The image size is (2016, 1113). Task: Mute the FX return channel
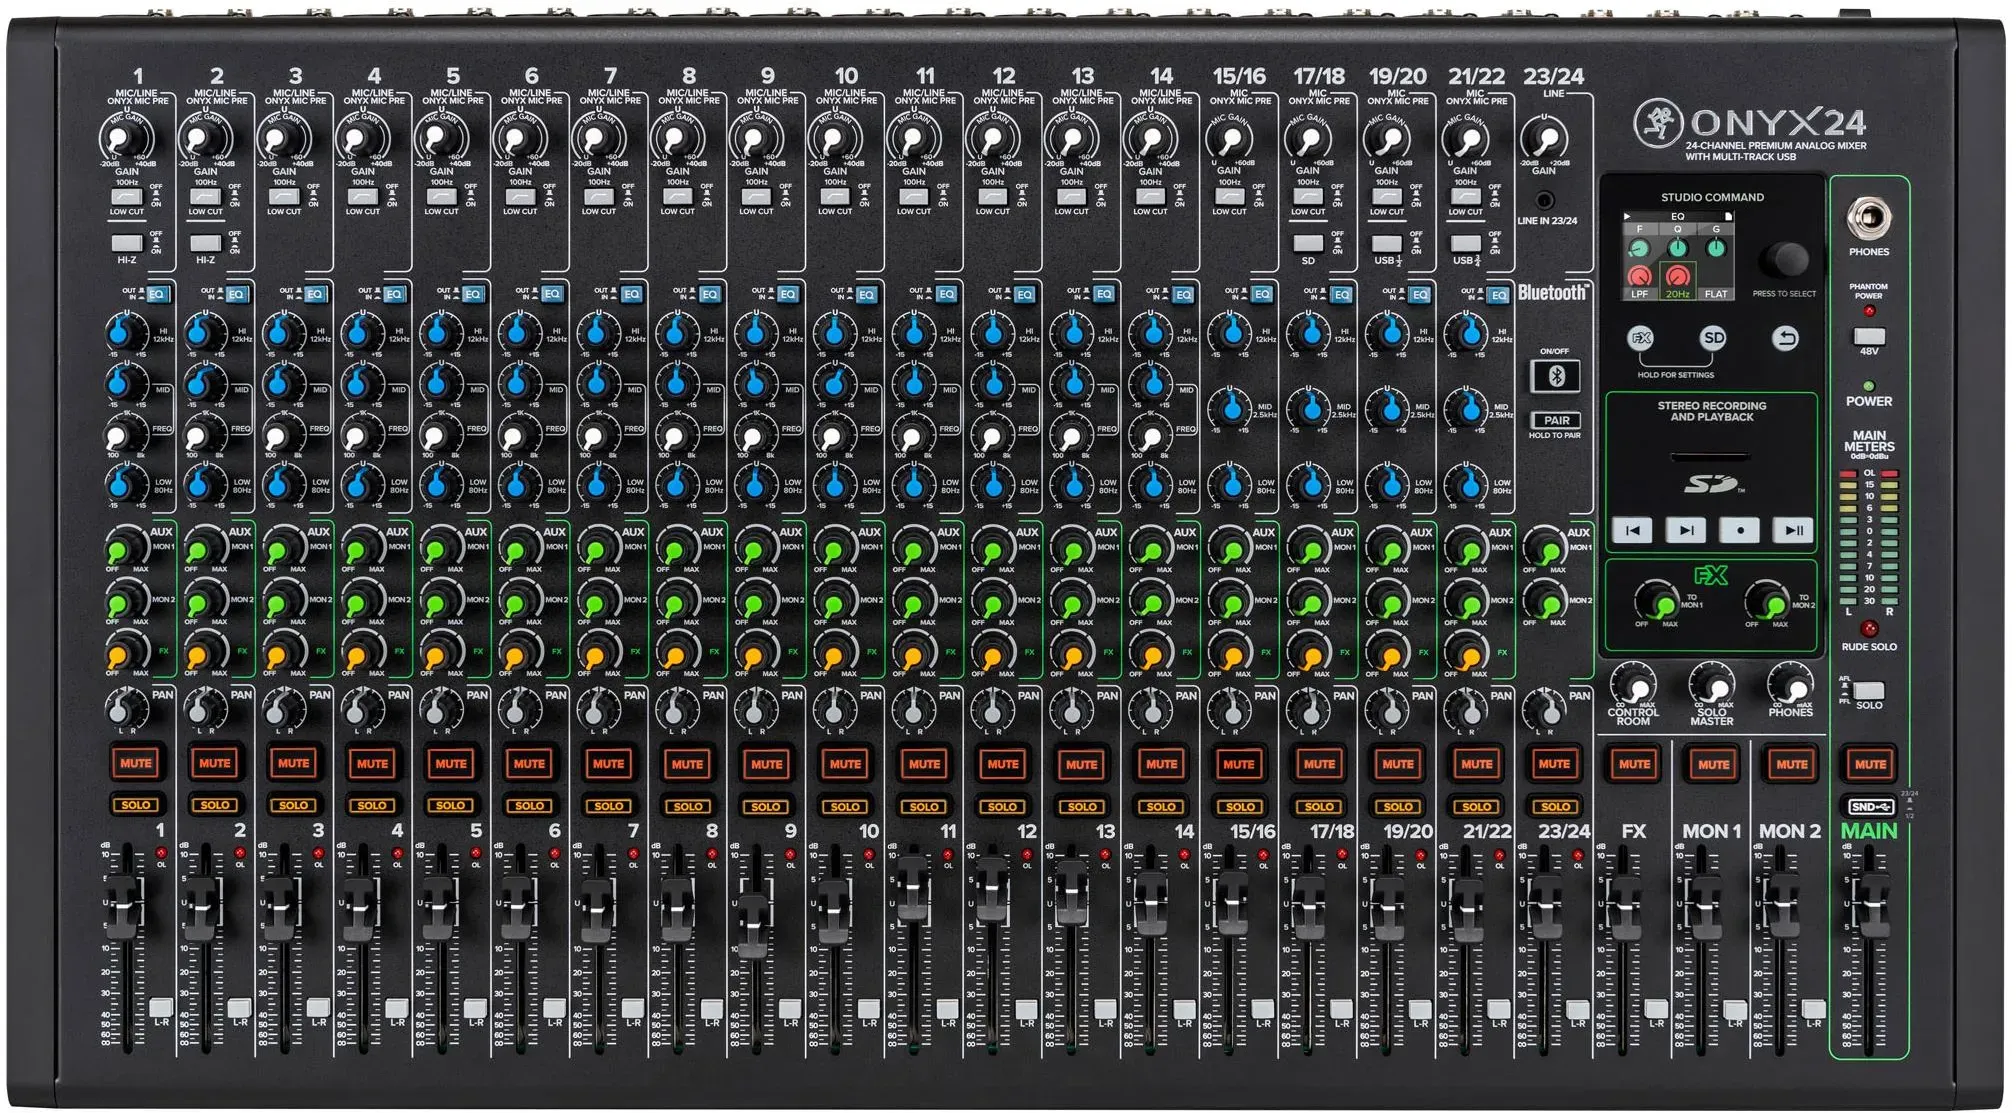pos(1634,764)
